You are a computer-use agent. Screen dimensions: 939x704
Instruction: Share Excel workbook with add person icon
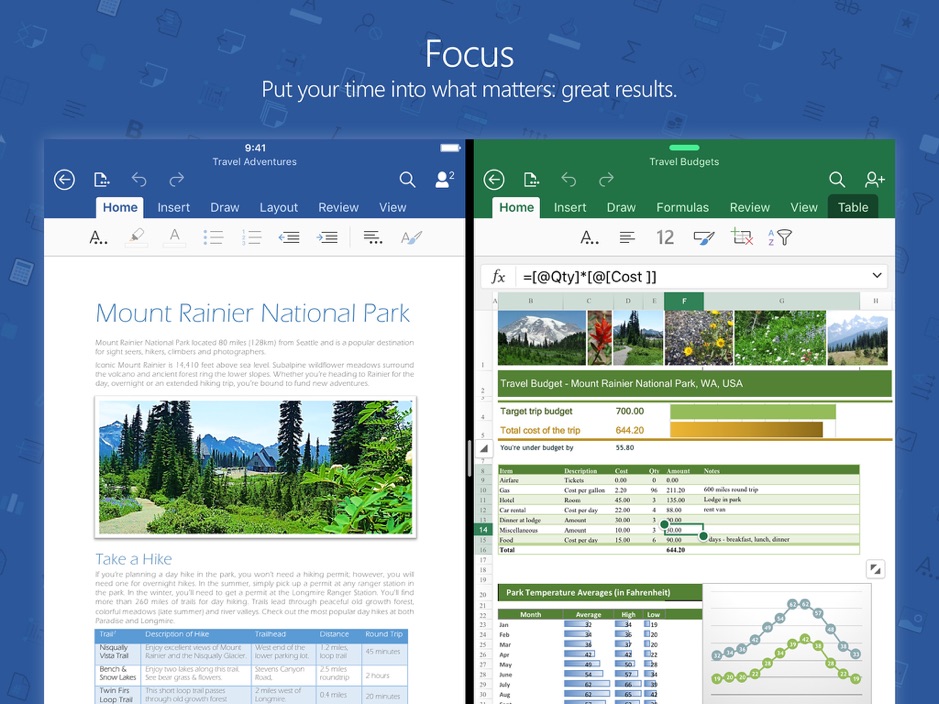875,180
